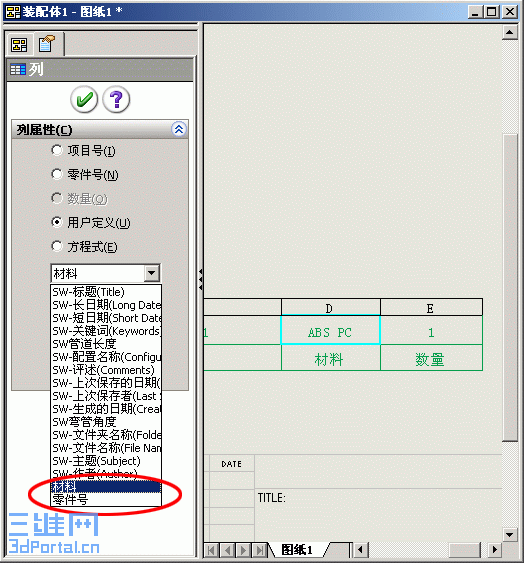
Task: Click the column table icon beside 列
Action: 18,69
